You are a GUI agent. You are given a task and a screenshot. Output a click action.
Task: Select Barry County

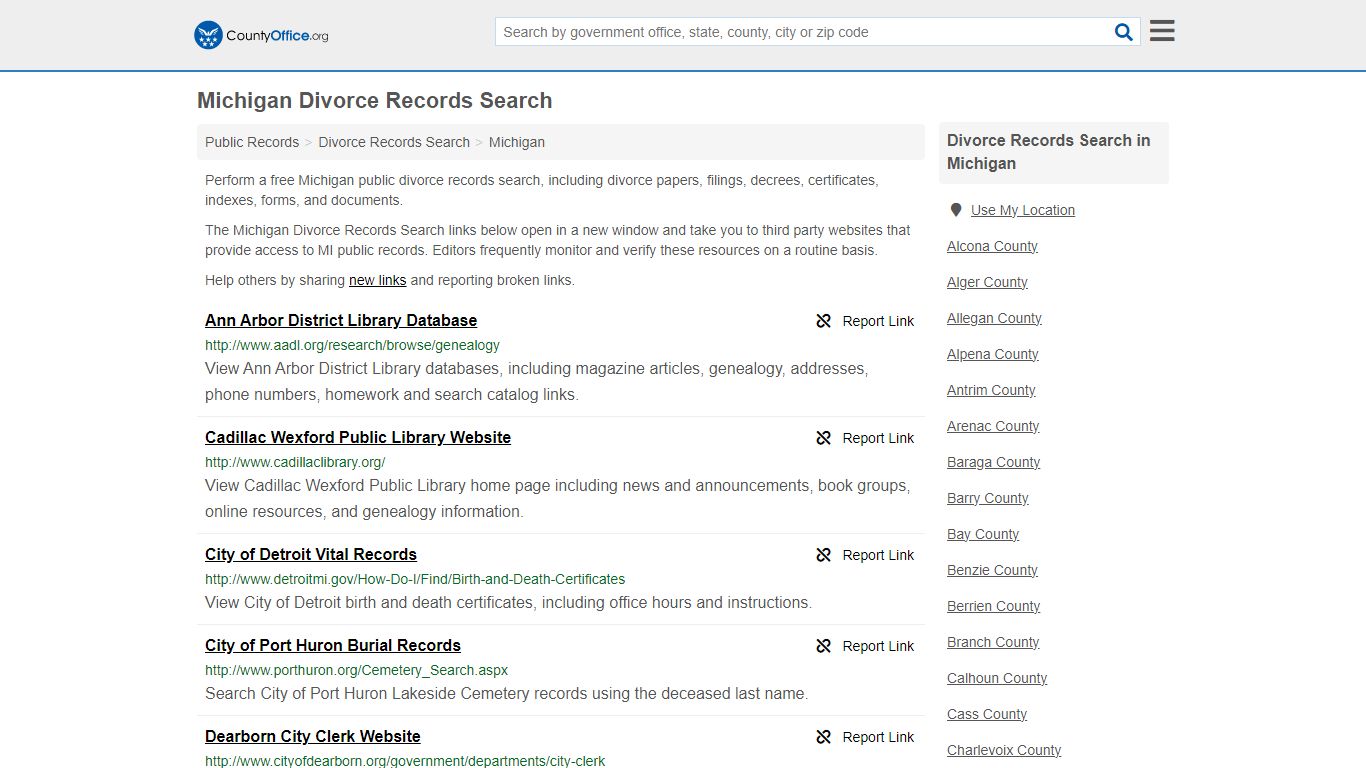click(987, 498)
